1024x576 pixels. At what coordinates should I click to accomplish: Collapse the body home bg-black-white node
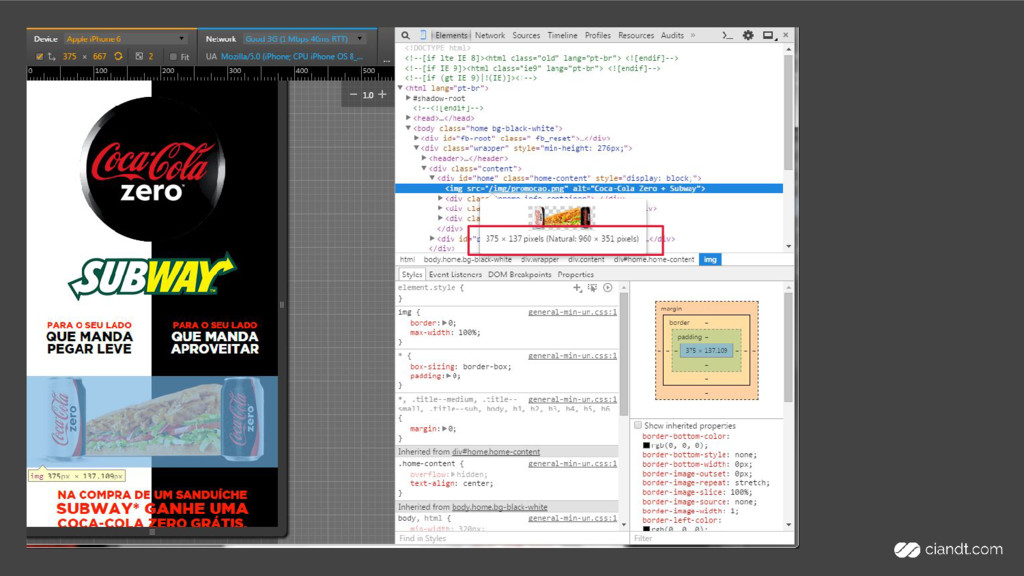[408, 128]
